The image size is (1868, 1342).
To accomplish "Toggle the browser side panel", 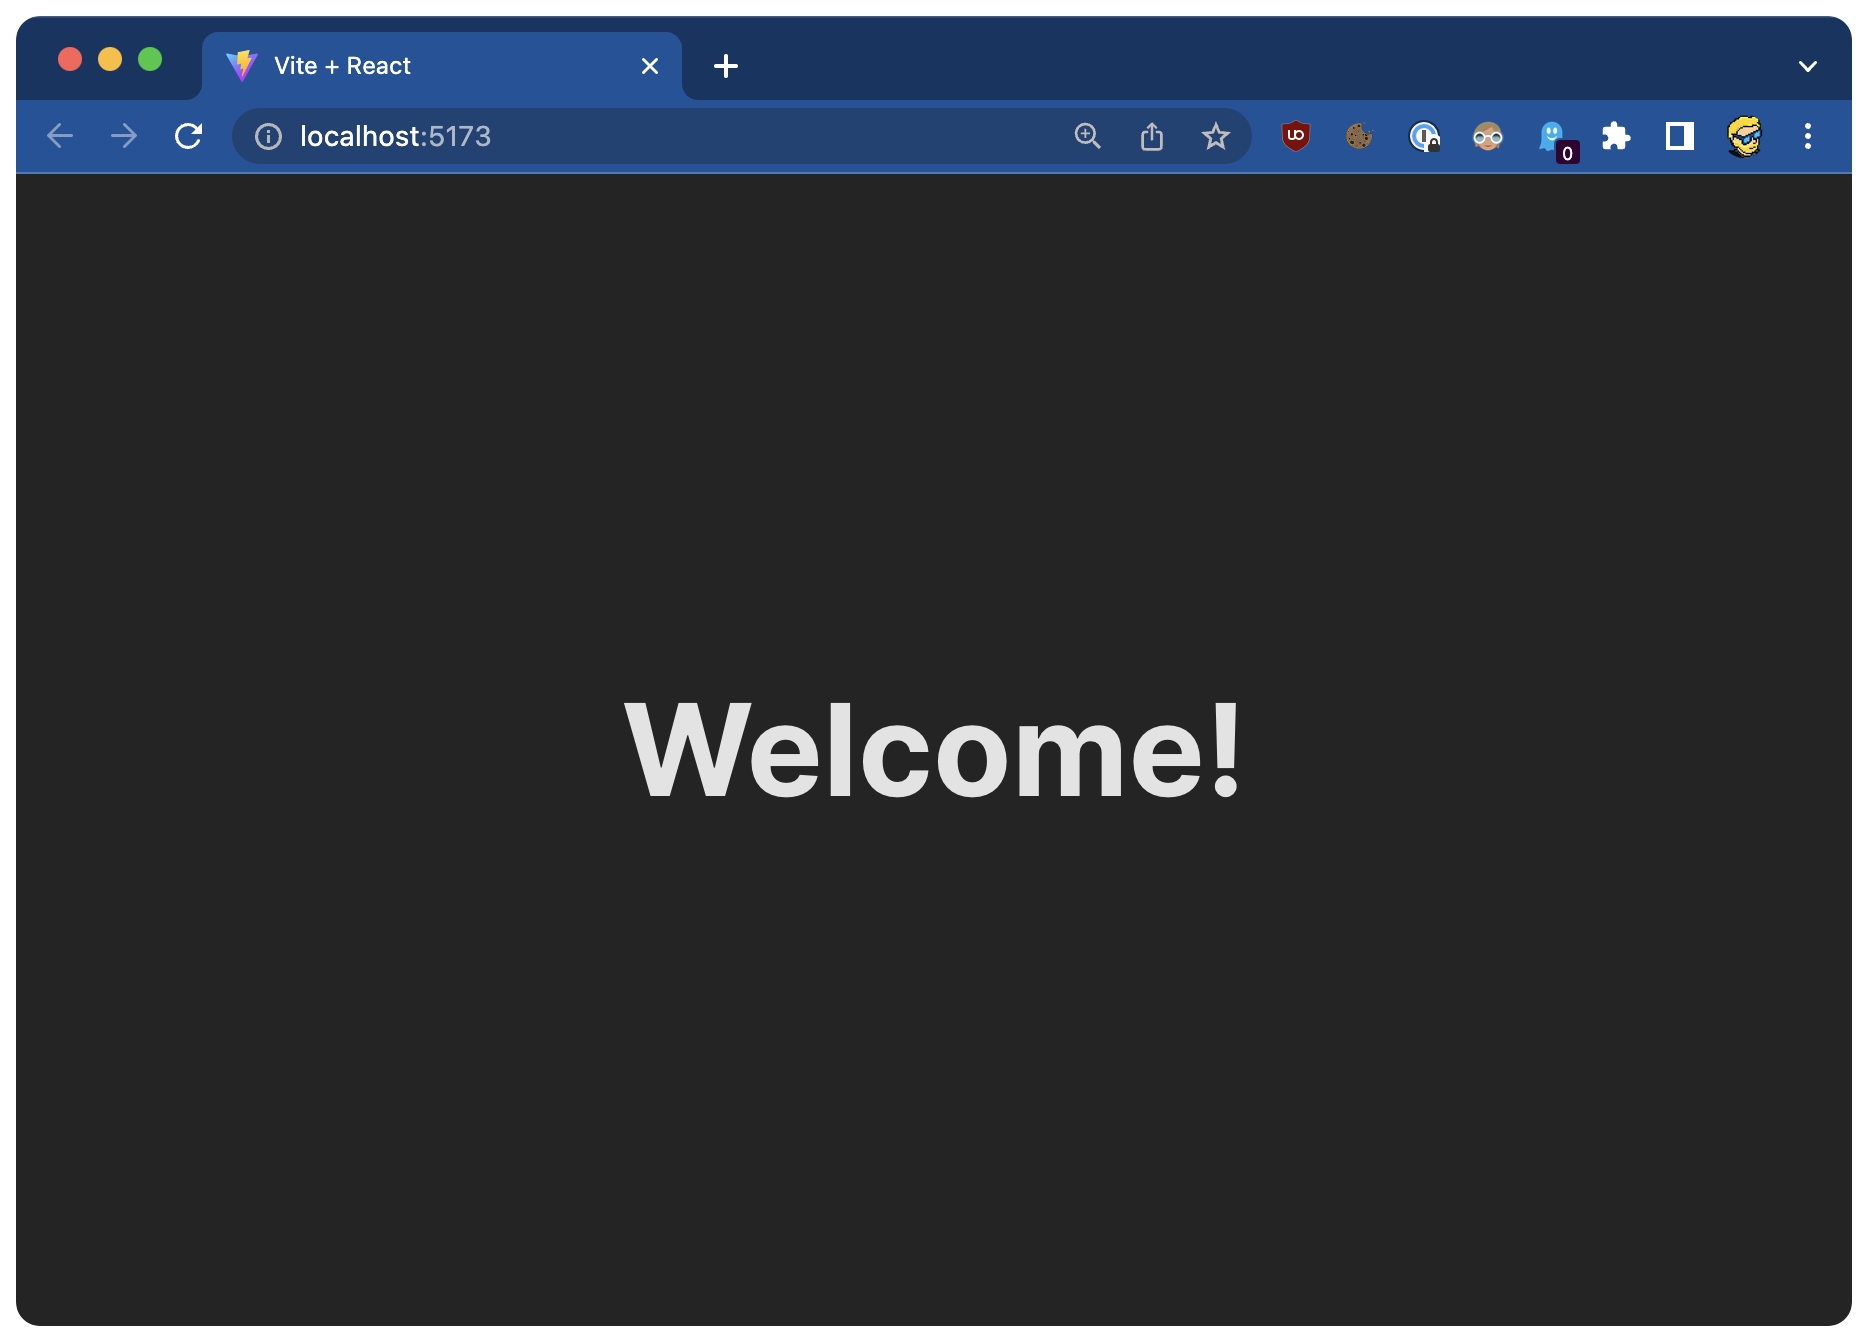I will (x=1679, y=136).
